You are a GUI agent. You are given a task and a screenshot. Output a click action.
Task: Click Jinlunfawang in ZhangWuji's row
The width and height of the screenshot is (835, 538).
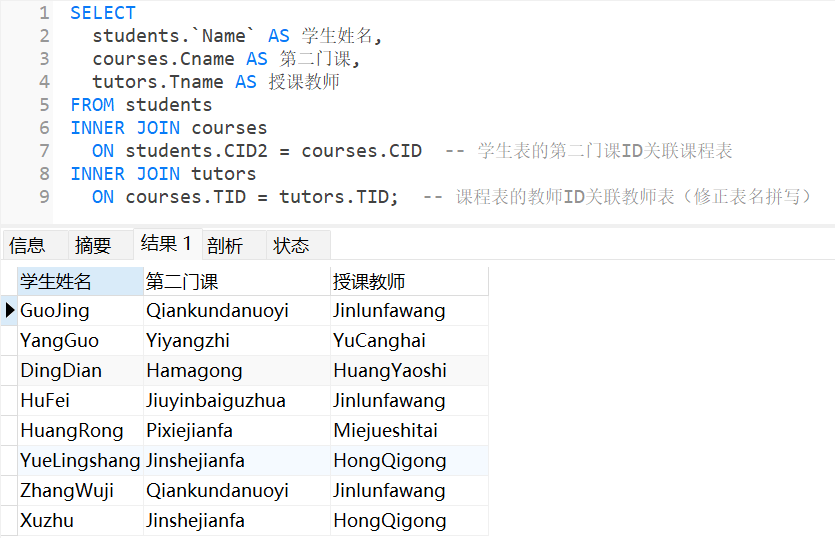click(x=409, y=491)
